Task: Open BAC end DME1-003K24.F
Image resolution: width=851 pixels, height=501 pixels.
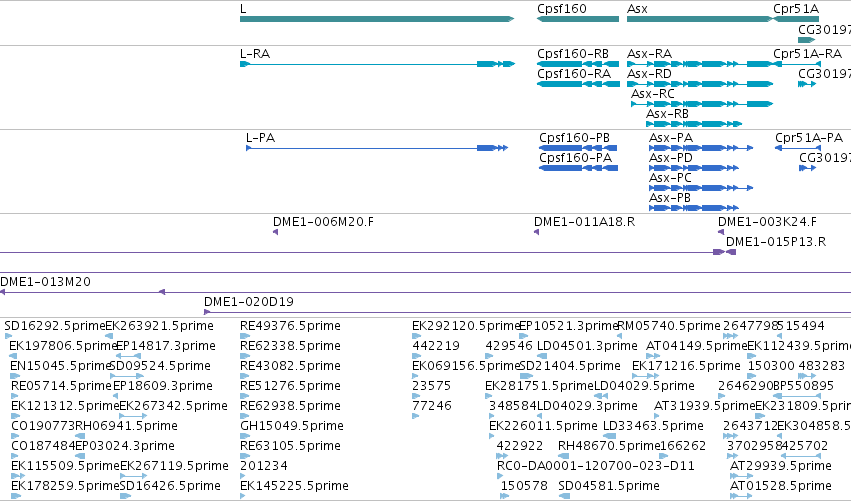Action: tap(767, 222)
